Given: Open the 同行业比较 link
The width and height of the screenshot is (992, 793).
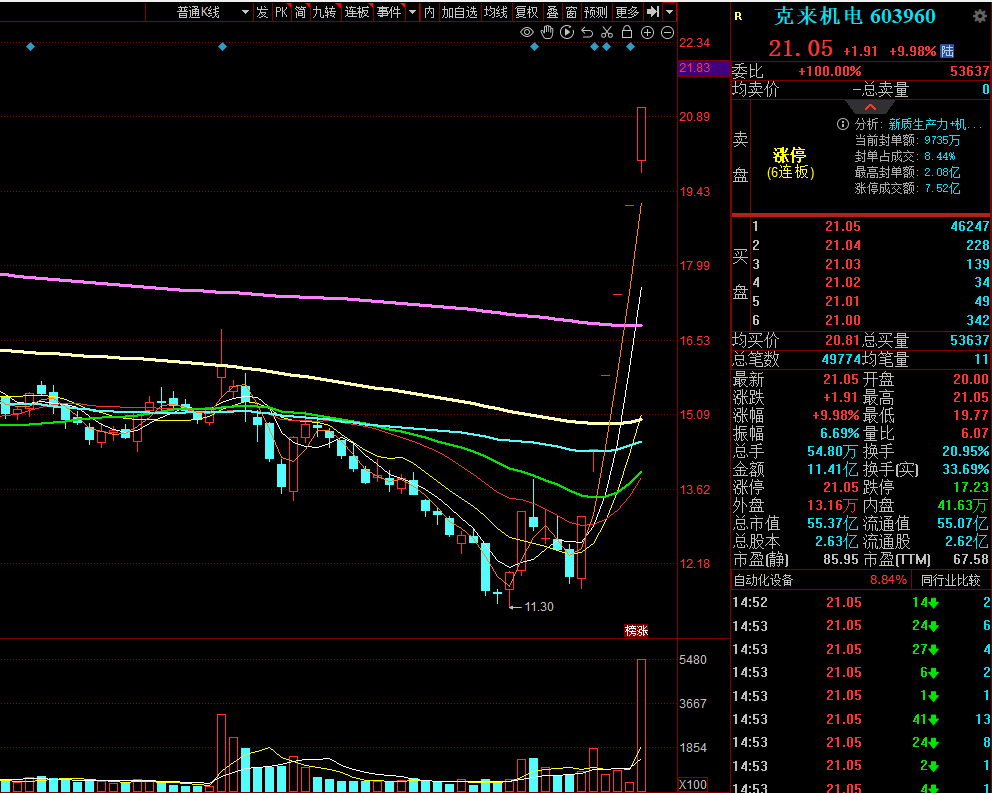Looking at the screenshot, I should (950, 580).
